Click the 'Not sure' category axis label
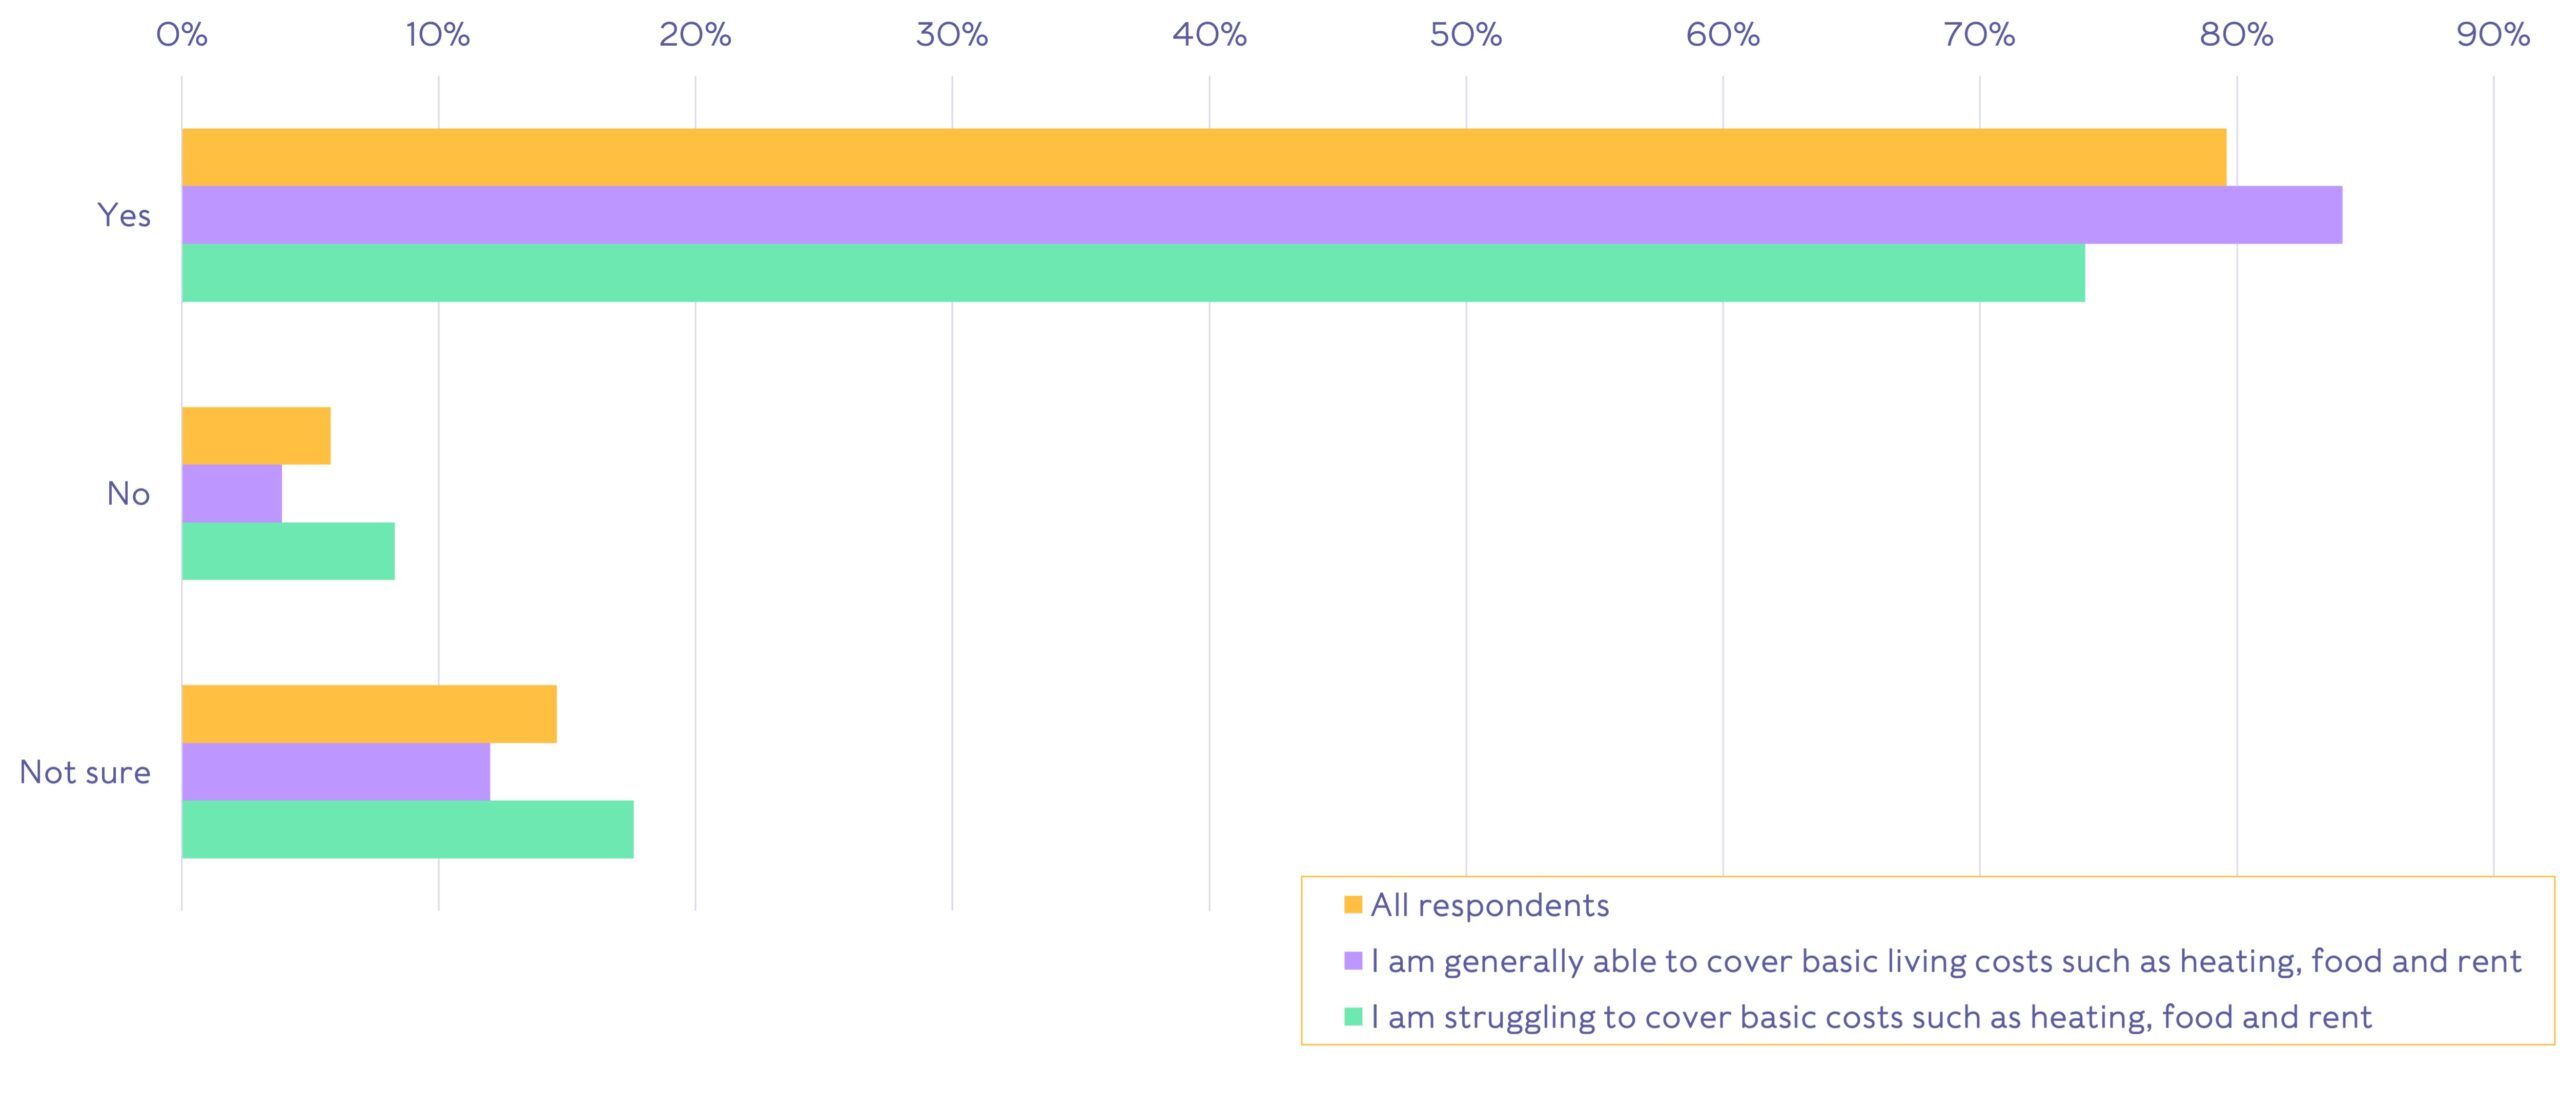Screen dimensions: 2560x1109 tap(85, 772)
